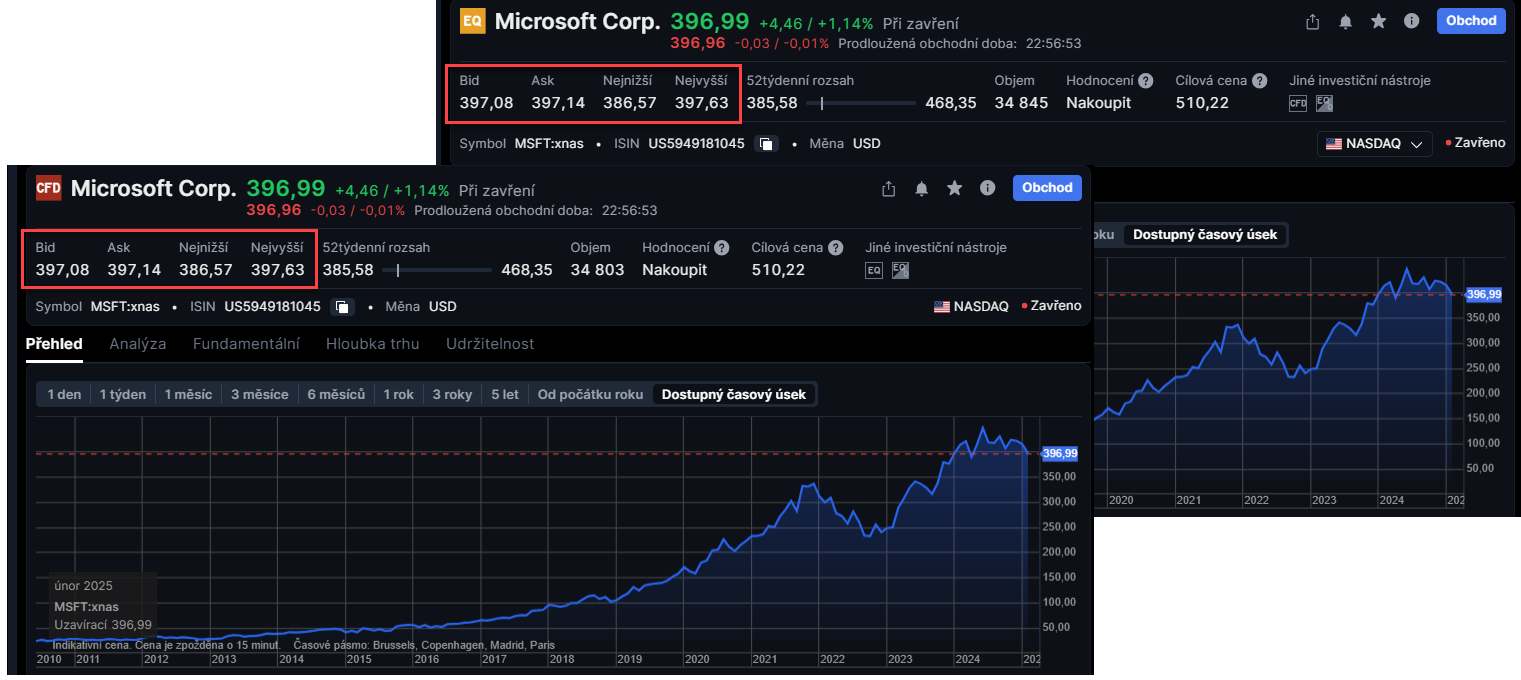Add to favorites via star in CFD window
The height and width of the screenshot is (680, 1521).
click(955, 188)
